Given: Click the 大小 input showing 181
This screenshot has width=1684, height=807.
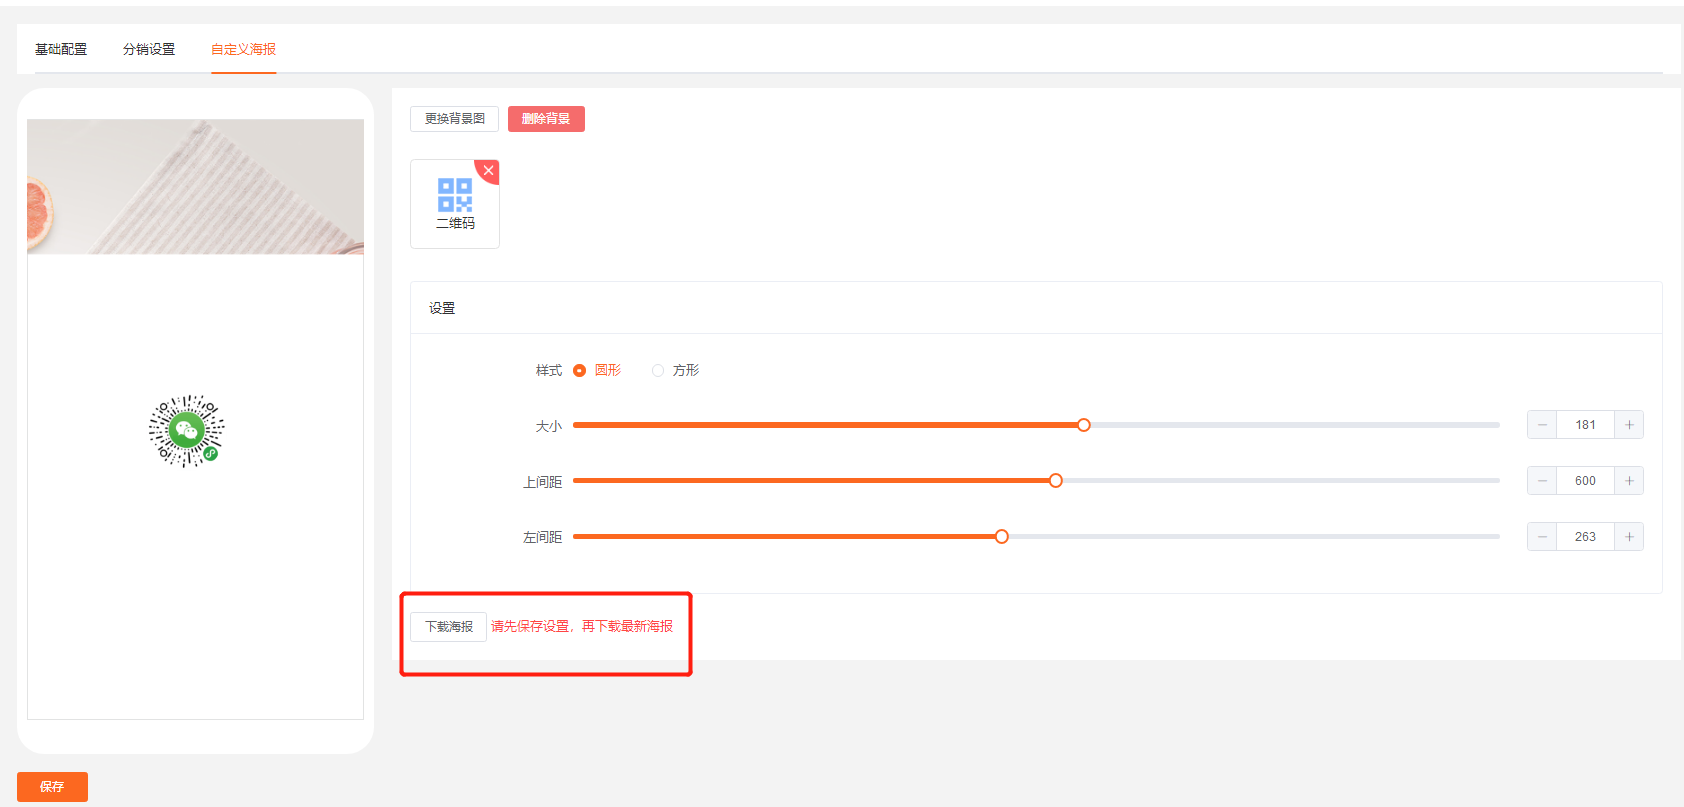Looking at the screenshot, I should coord(1585,425).
